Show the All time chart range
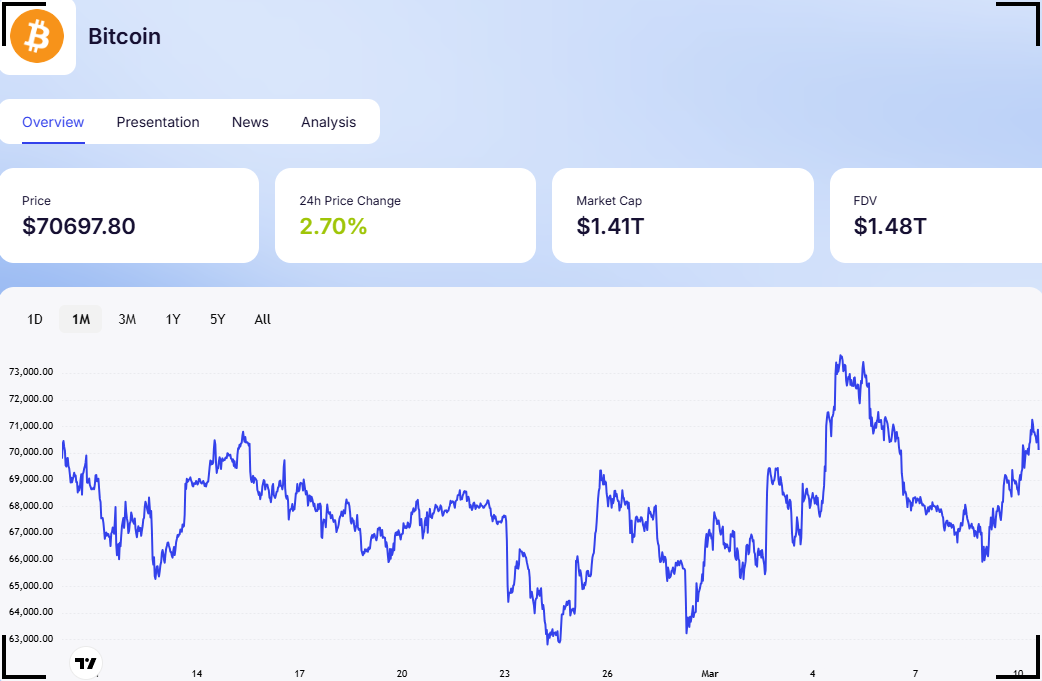This screenshot has height=681, width=1042. [262, 320]
